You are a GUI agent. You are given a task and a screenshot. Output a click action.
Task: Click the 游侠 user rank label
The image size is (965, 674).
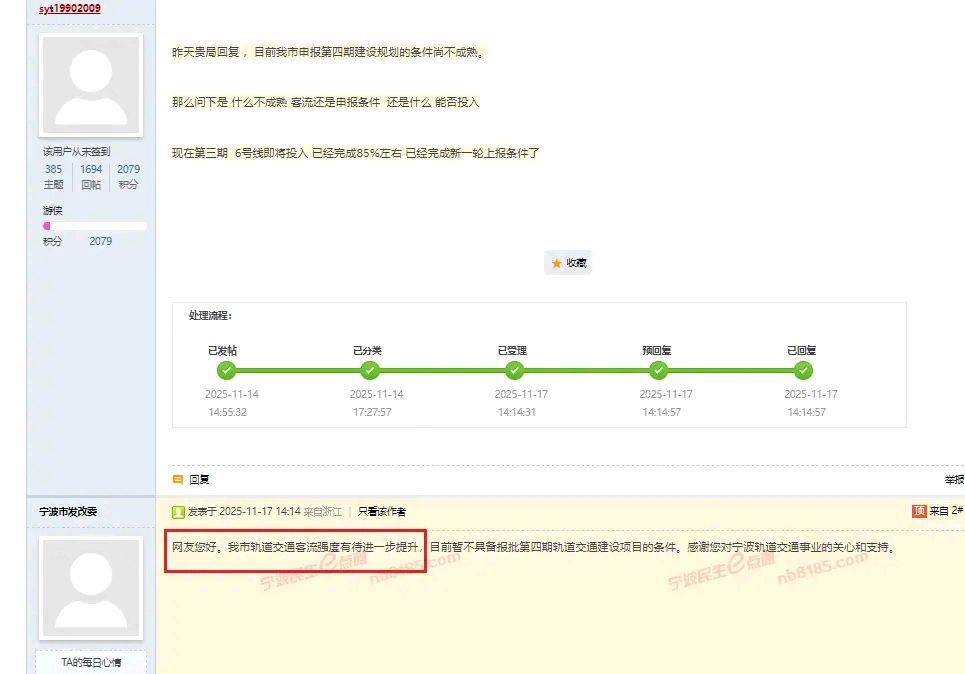click(x=53, y=211)
